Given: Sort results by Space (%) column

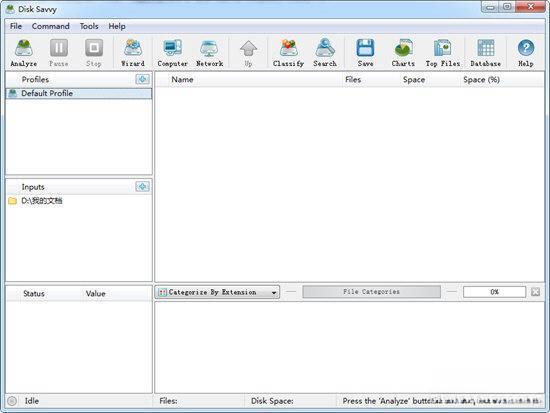Looking at the screenshot, I should pos(481,80).
